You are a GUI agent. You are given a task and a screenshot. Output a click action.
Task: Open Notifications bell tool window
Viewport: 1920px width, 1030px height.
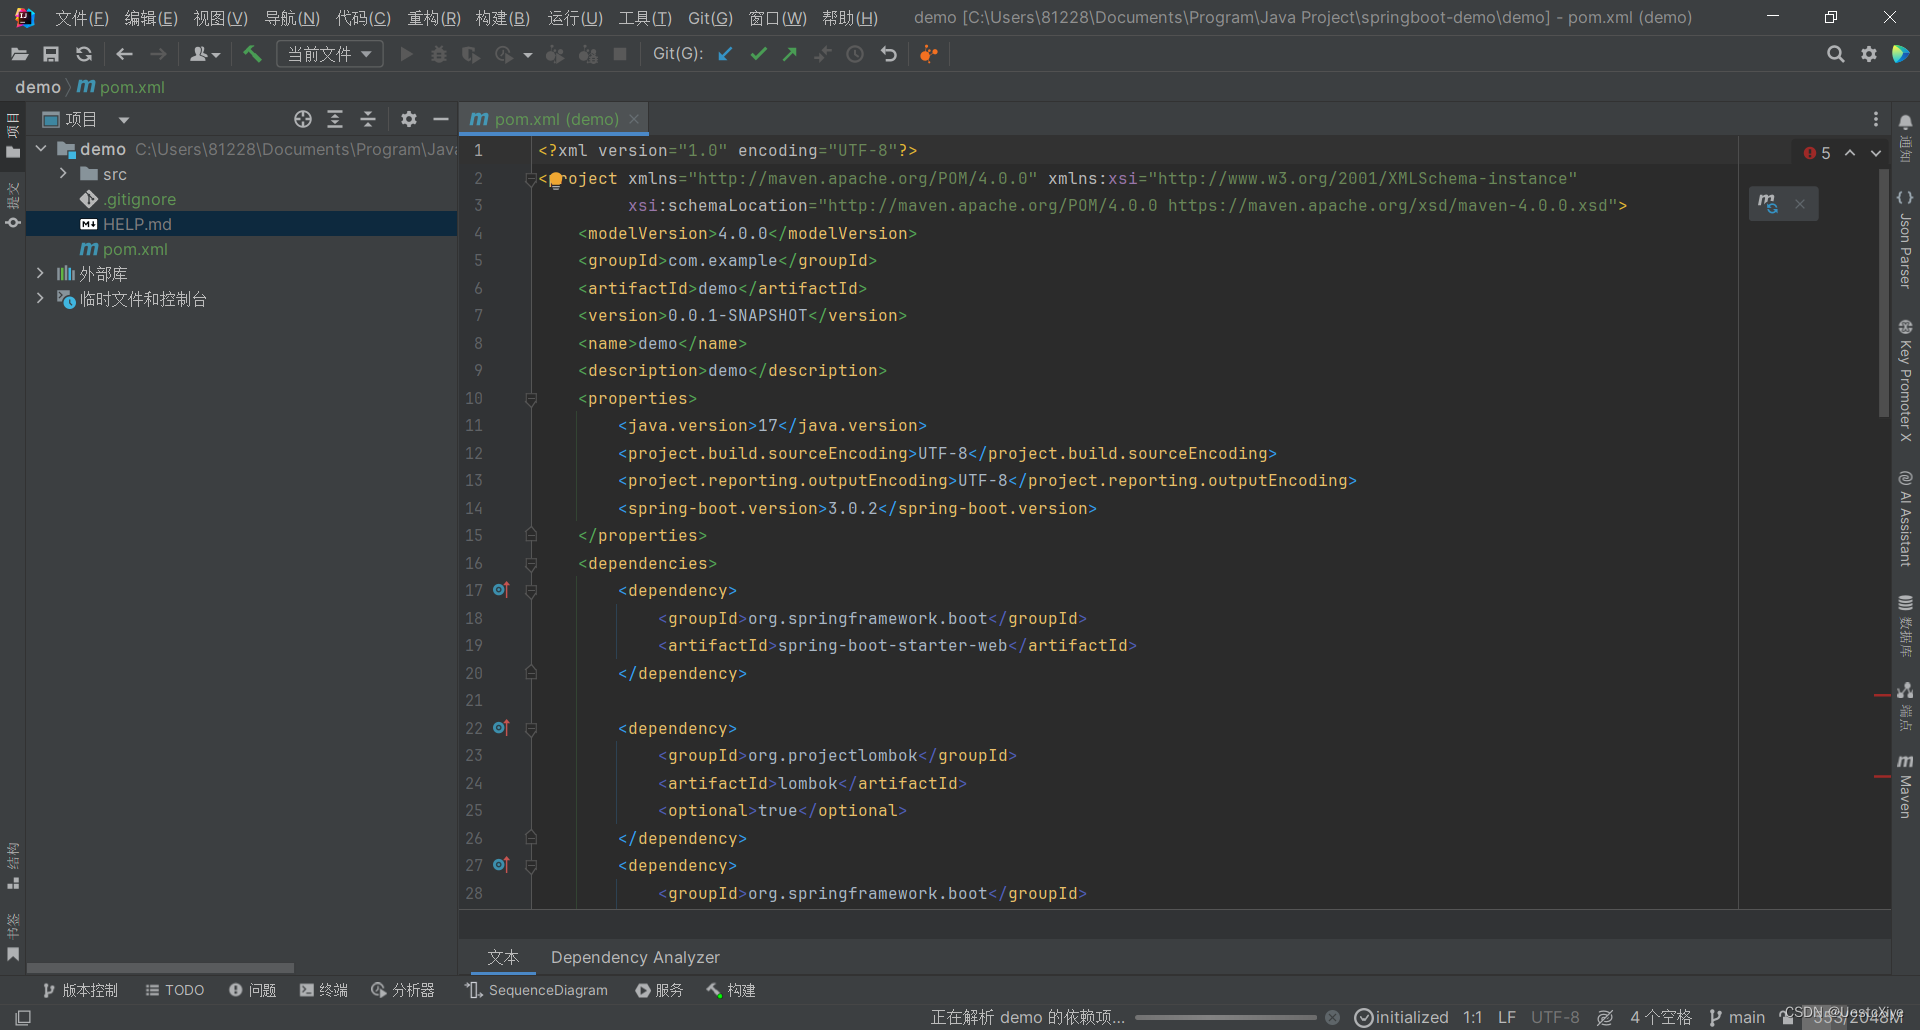click(x=1905, y=136)
